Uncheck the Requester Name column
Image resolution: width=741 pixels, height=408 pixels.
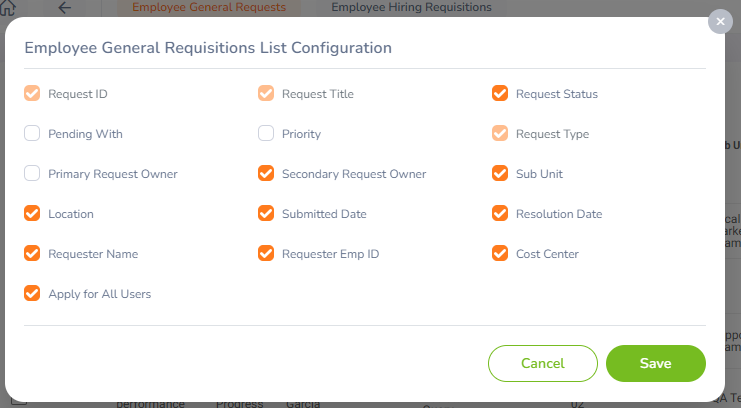click(32, 253)
